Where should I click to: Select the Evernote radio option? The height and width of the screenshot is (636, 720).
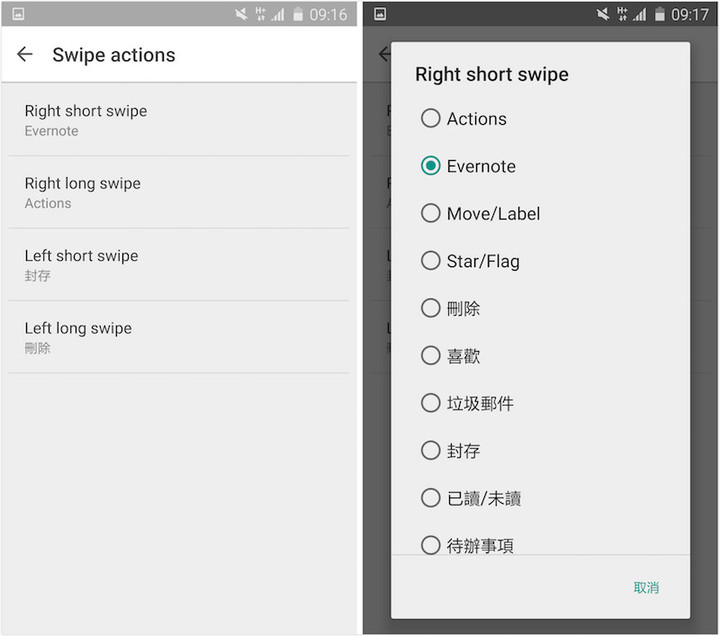[431, 166]
